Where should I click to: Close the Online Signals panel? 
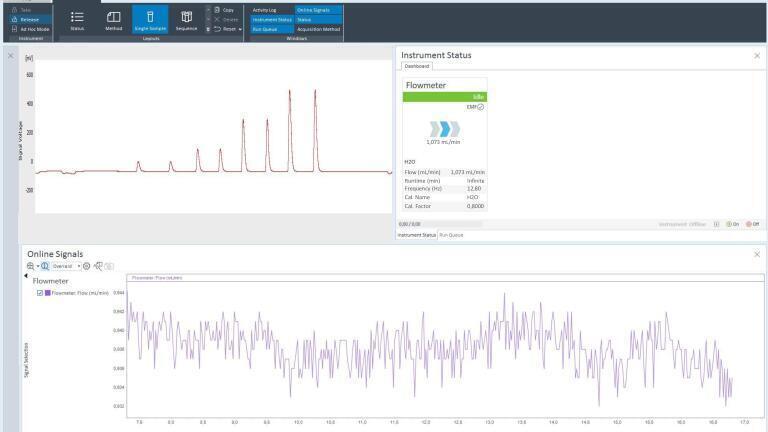(757, 254)
